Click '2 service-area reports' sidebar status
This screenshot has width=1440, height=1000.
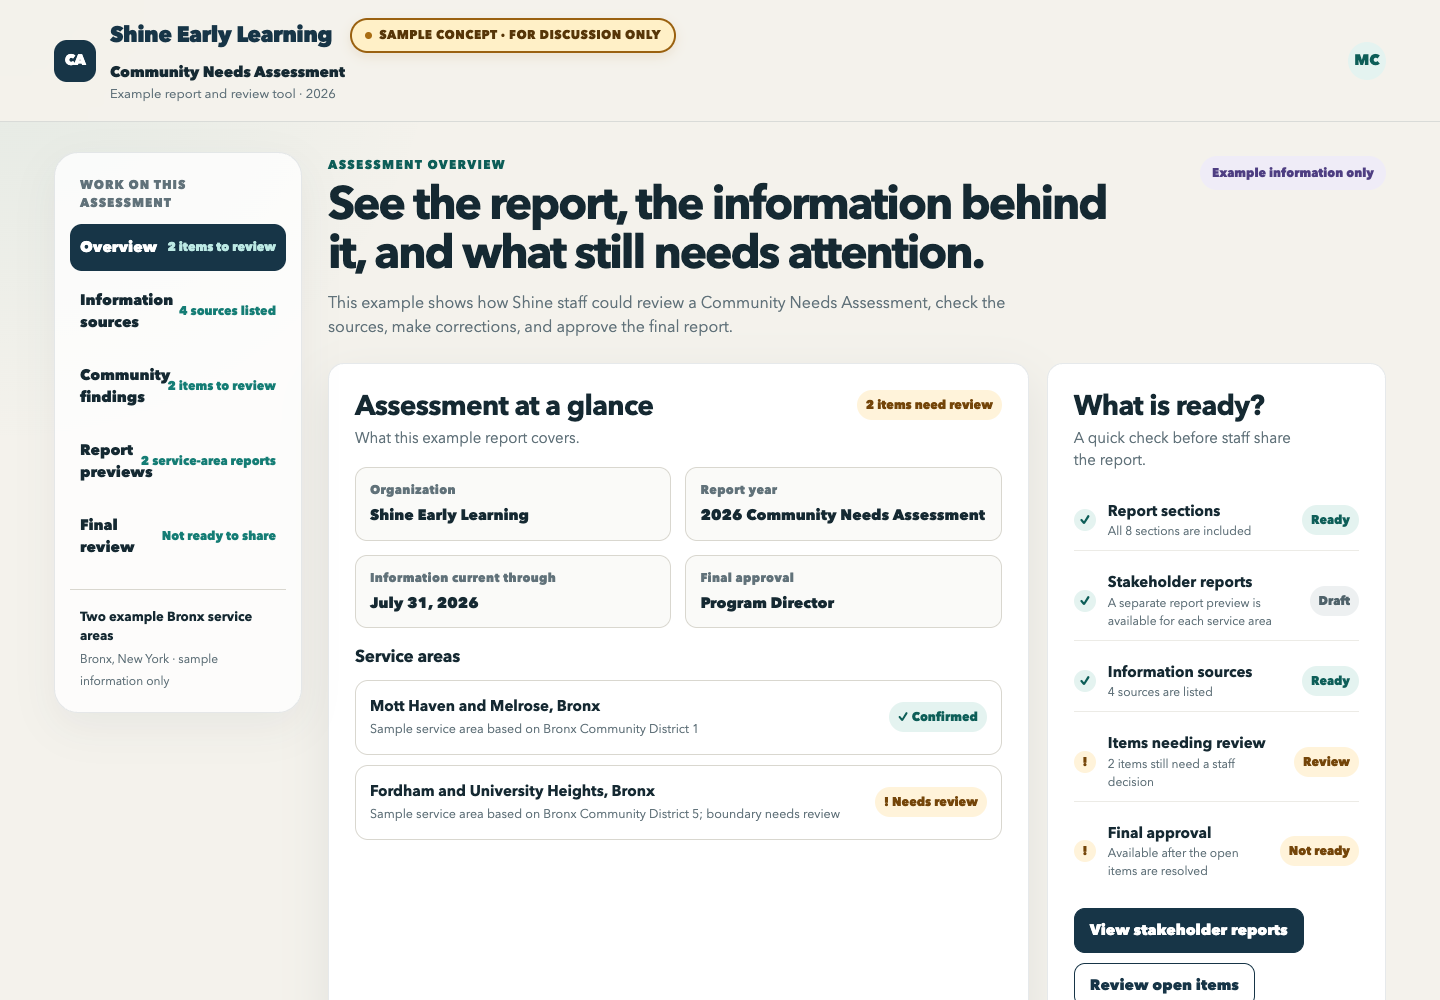click(208, 461)
